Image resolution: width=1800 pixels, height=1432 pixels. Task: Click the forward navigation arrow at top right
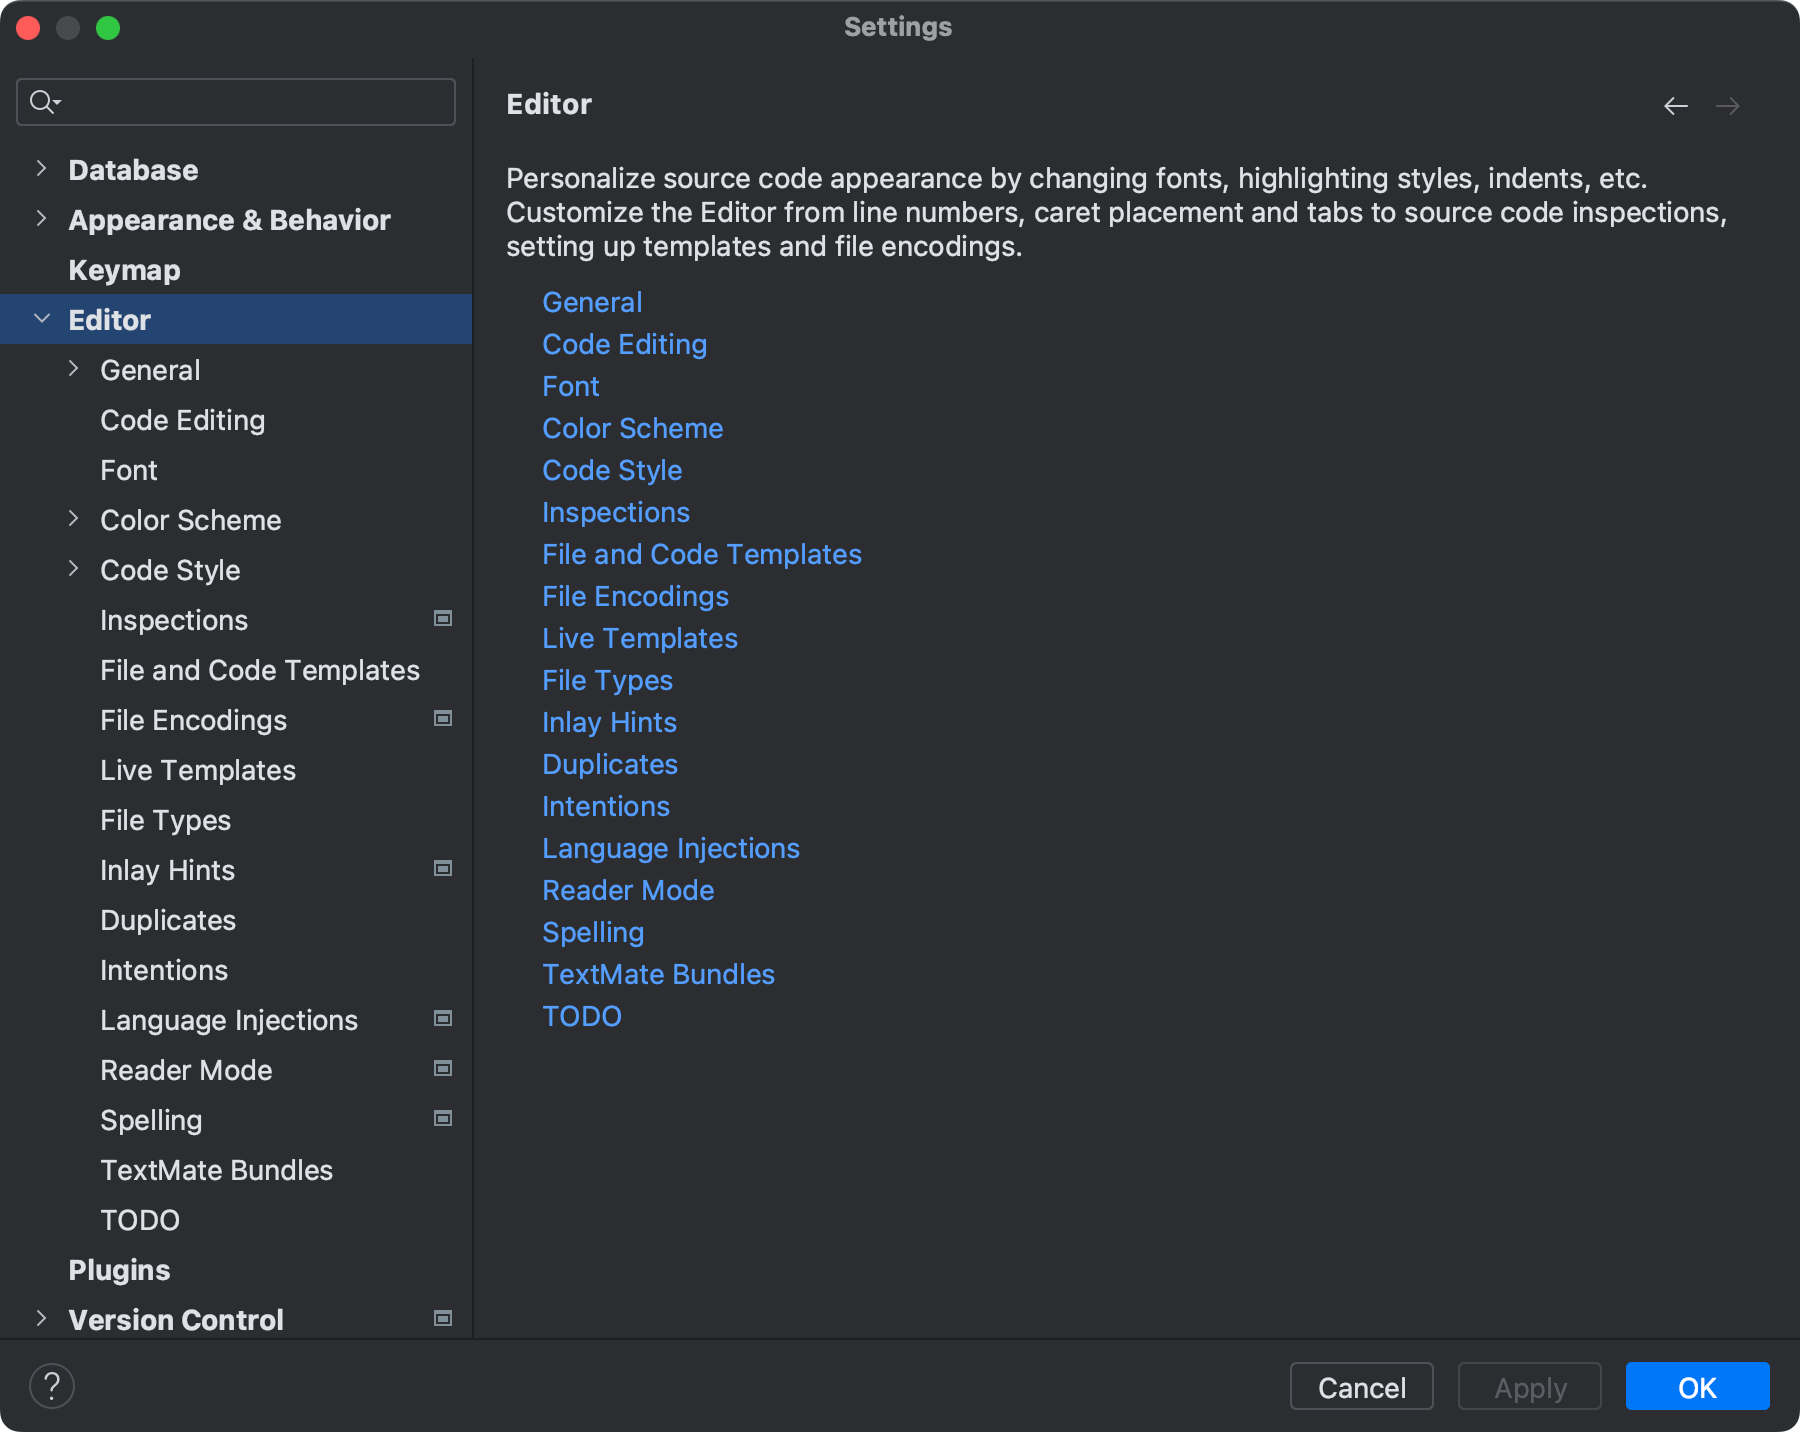1729,105
